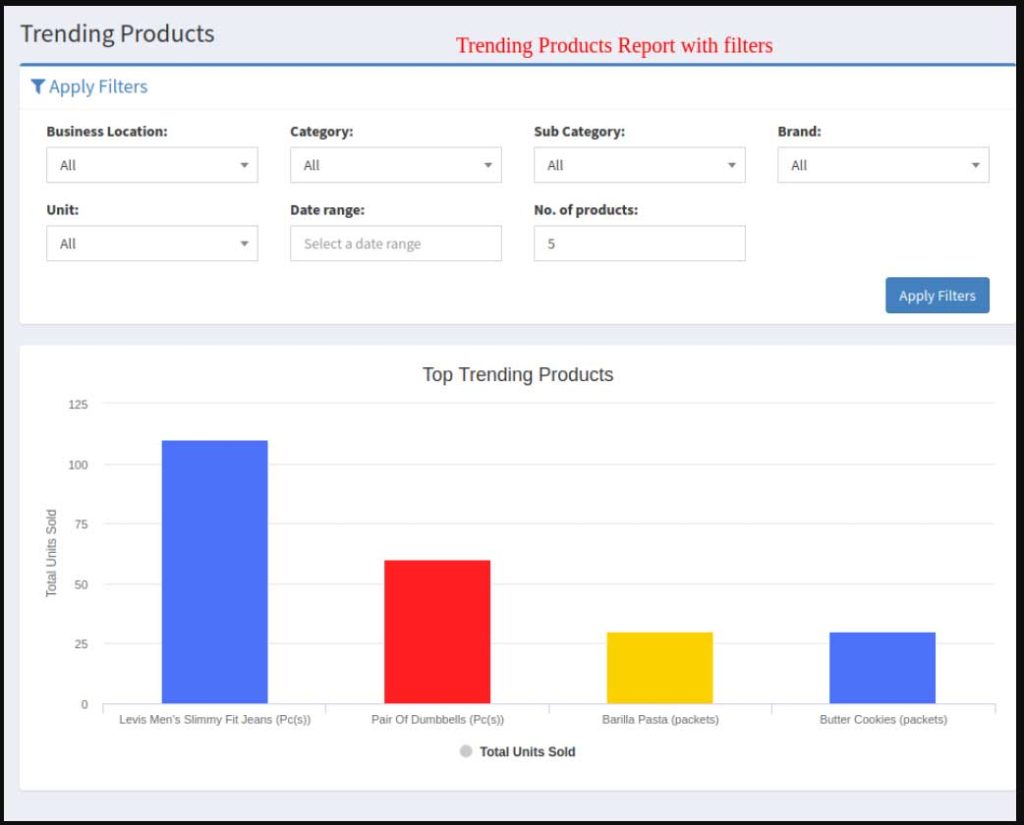Click the Butter Cookies blue bar

pyautogui.click(x=882, y=667)
